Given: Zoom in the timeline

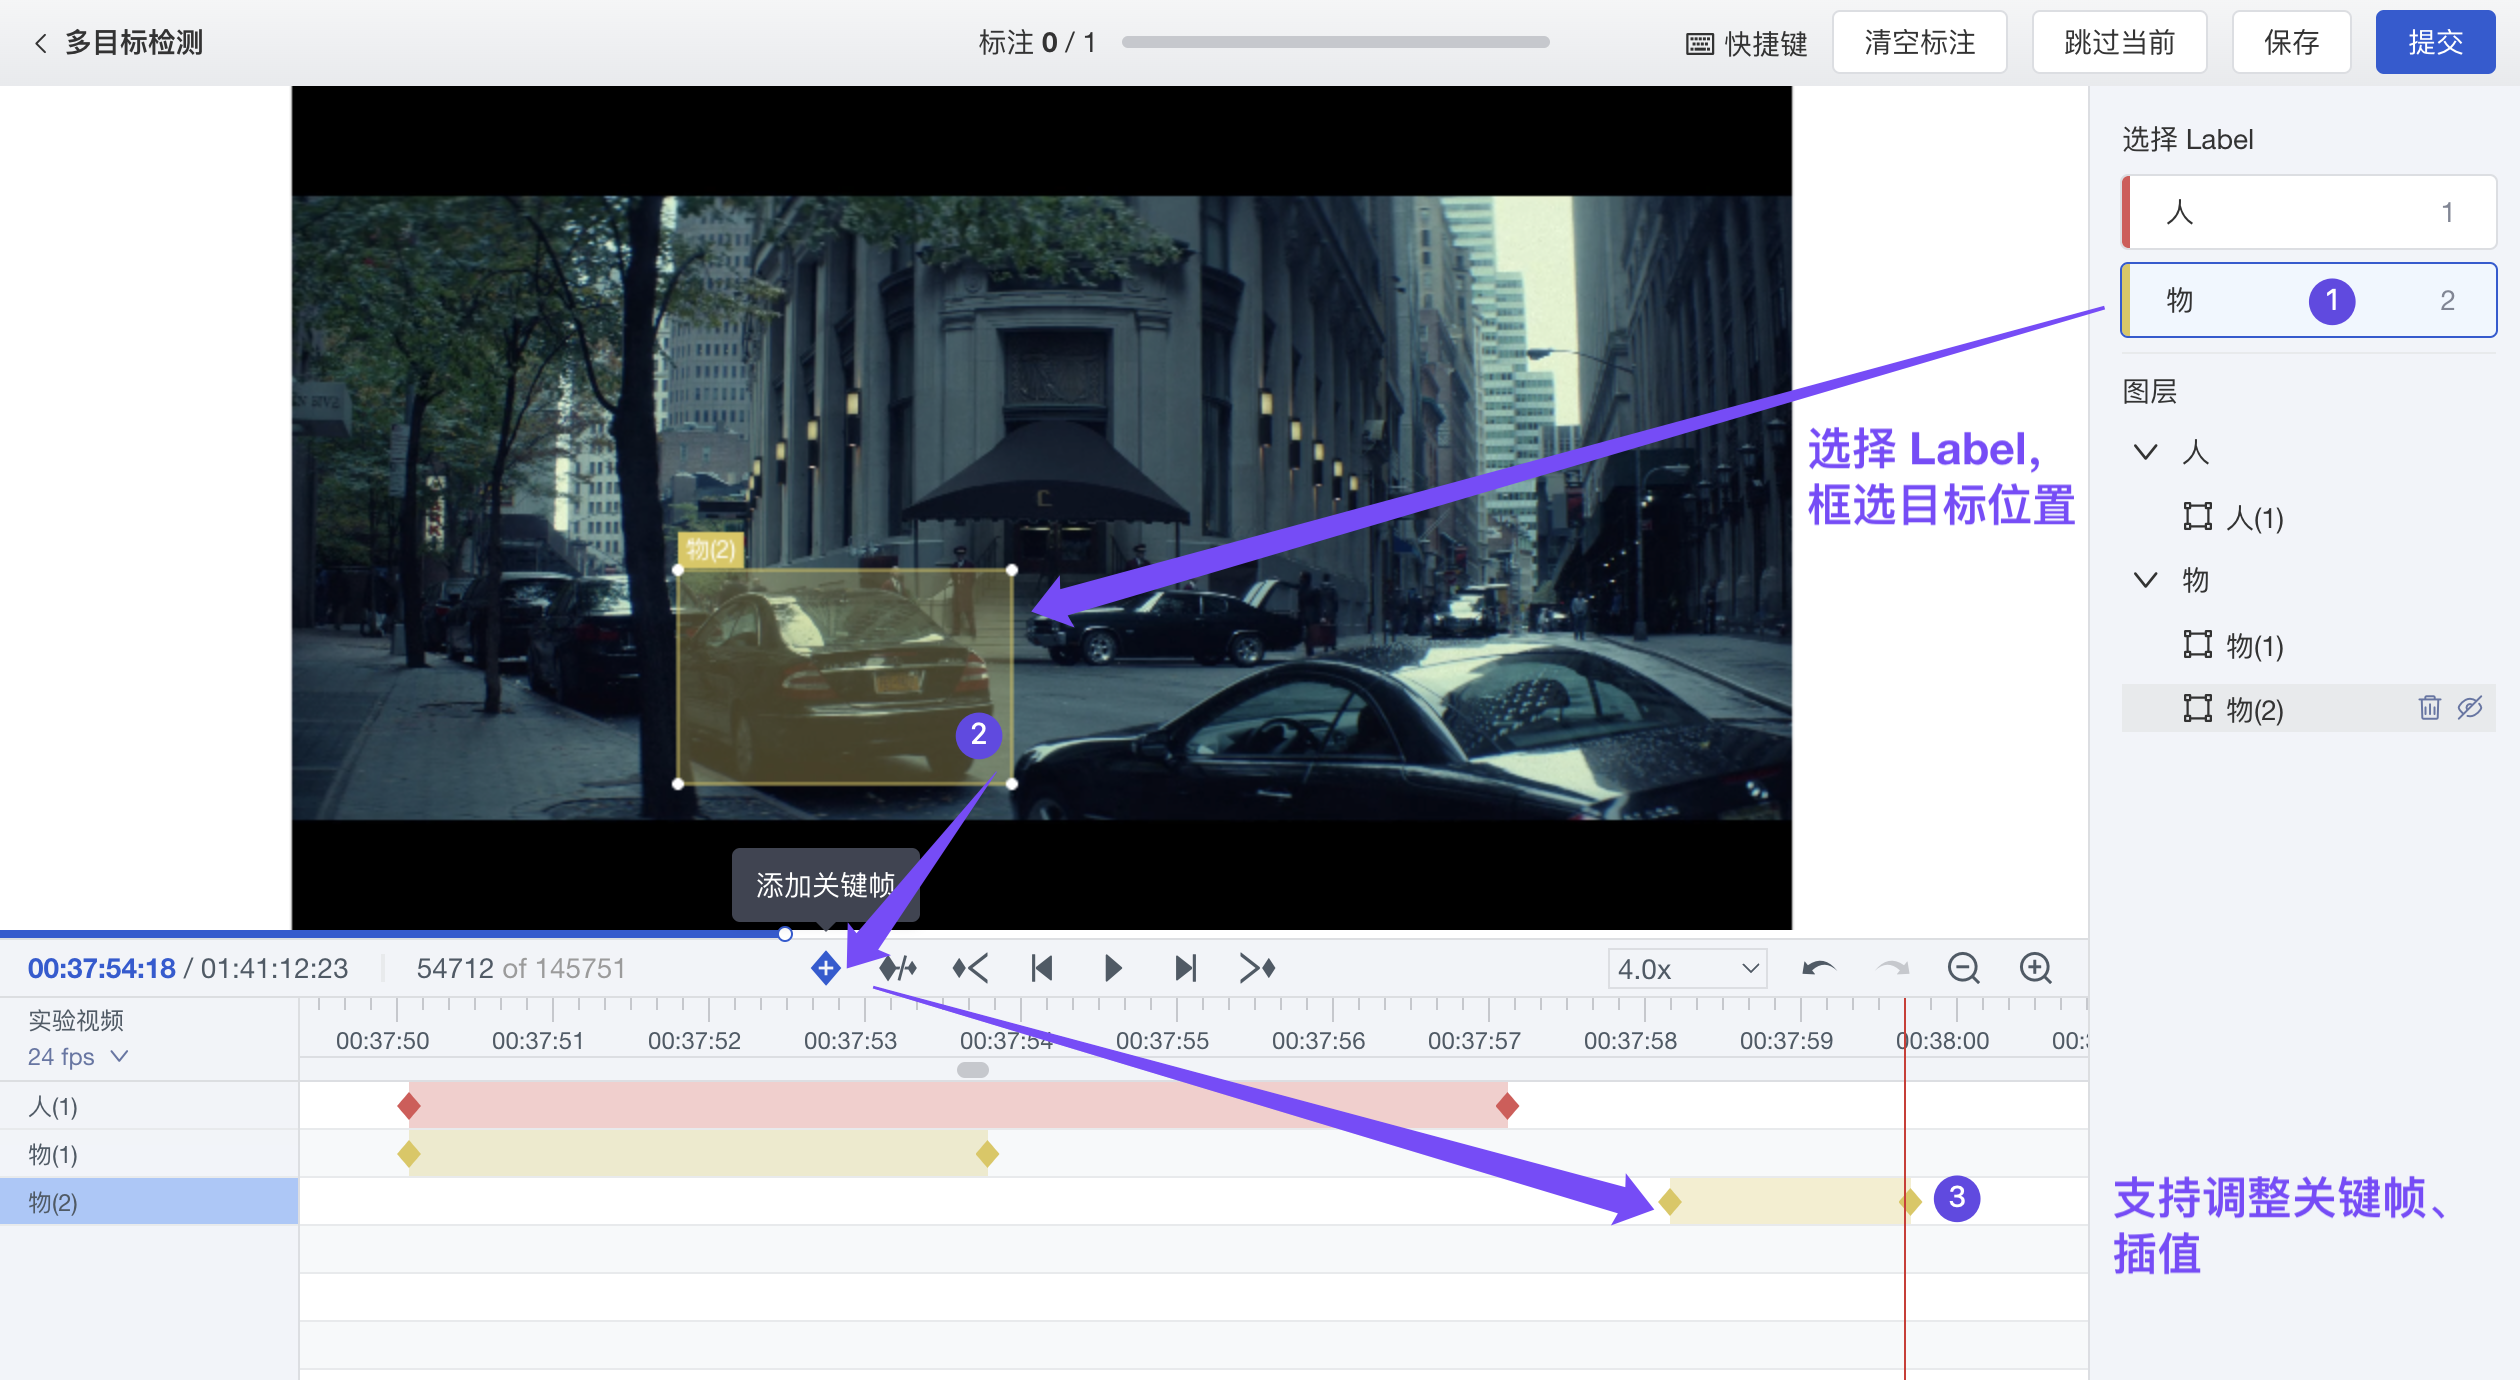Looking at the screenshot, I should 2035,968.
